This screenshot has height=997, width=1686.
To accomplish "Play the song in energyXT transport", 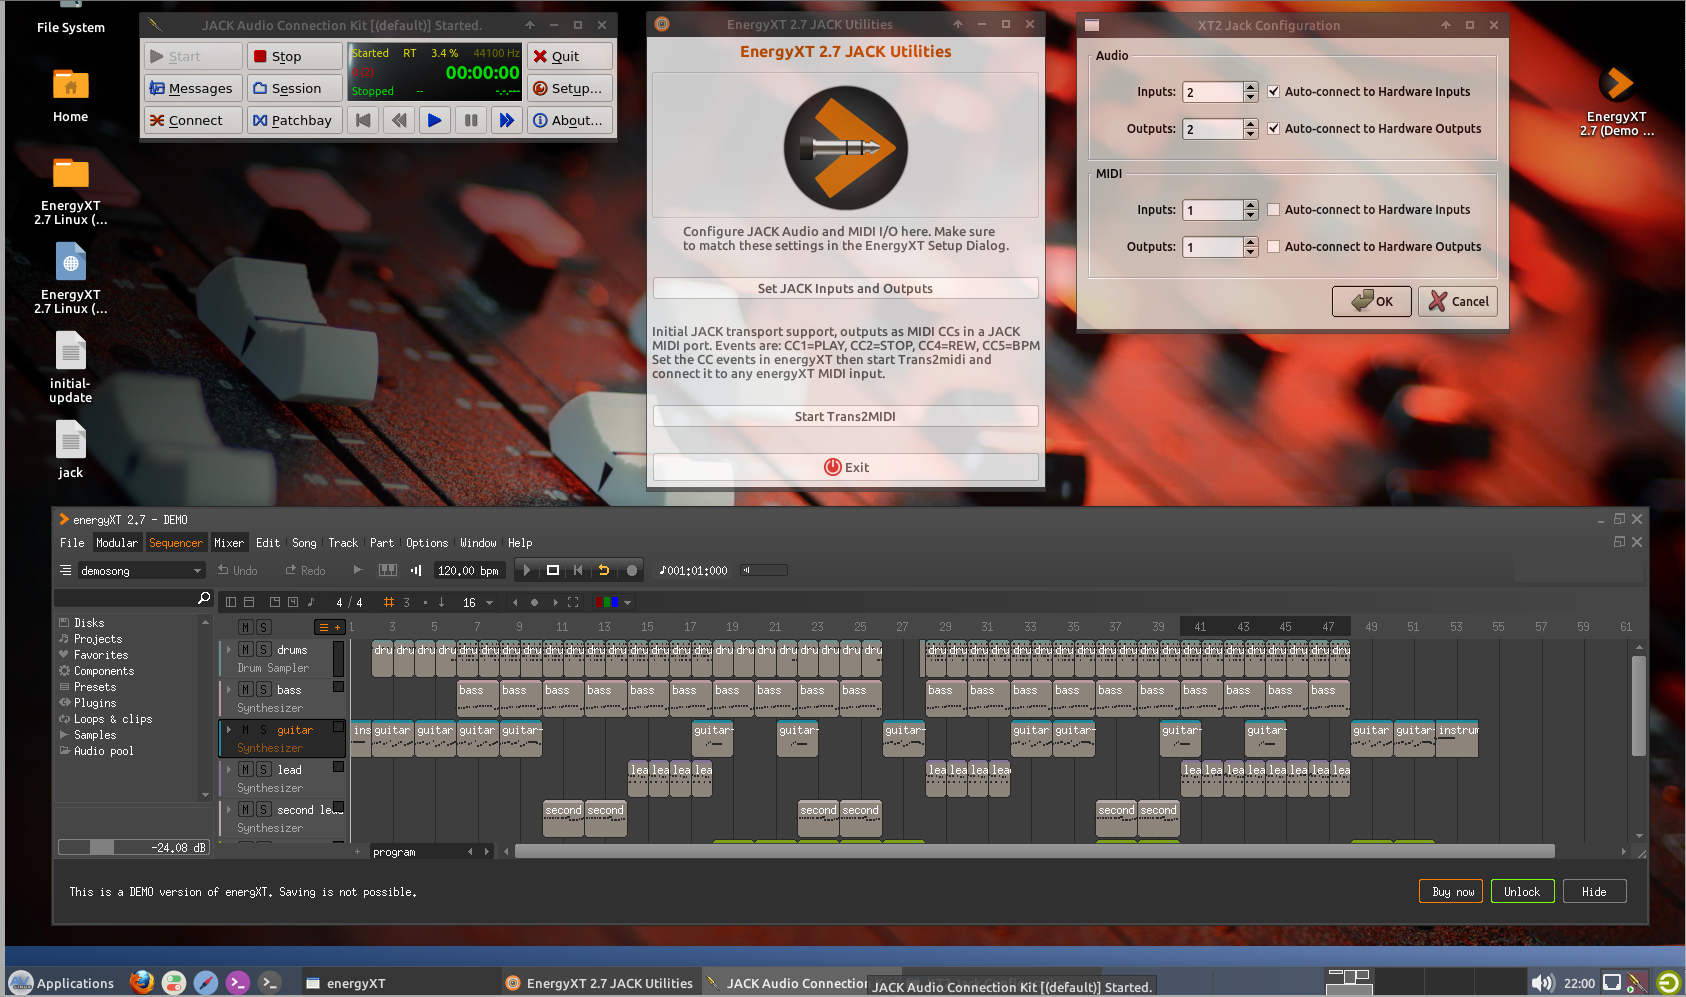I will pyautogui.click(x=527, y=570).
